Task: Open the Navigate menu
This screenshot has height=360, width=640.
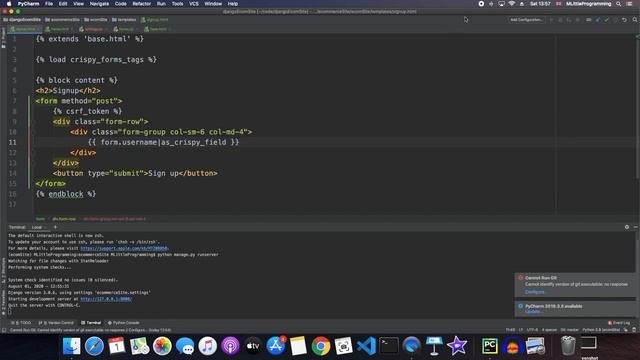Action: 99,4
